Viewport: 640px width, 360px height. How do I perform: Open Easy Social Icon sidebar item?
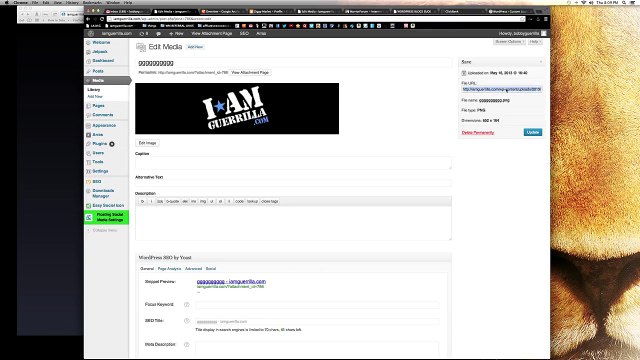[x=108, y=206]
